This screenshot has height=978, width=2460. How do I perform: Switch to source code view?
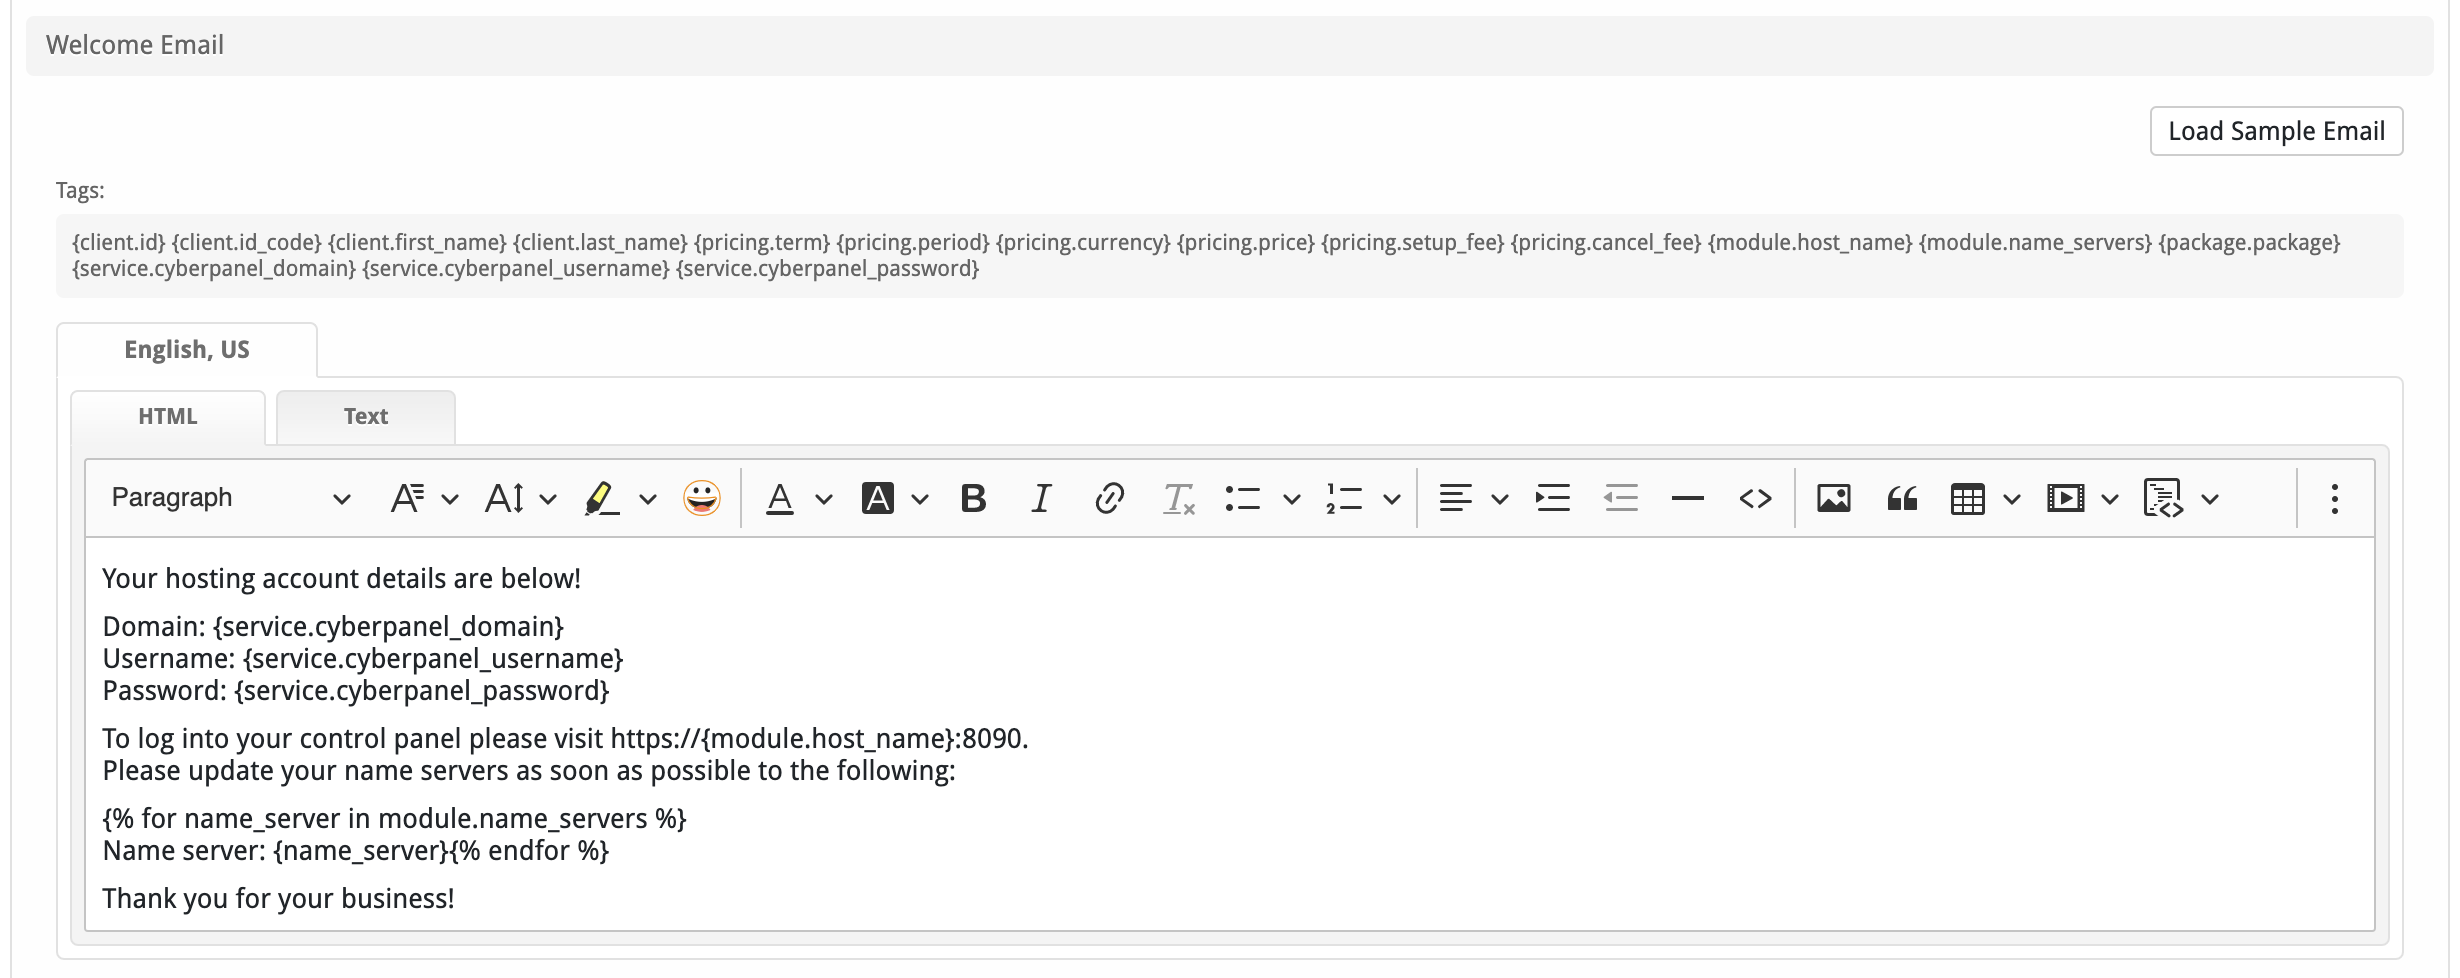point(1755,498)
